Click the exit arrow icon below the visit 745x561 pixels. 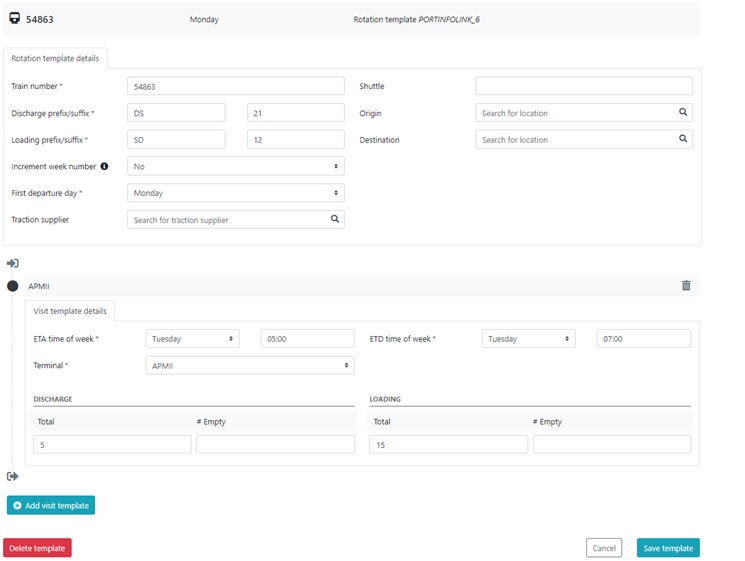pyautogui.click(x=13, y=476)
